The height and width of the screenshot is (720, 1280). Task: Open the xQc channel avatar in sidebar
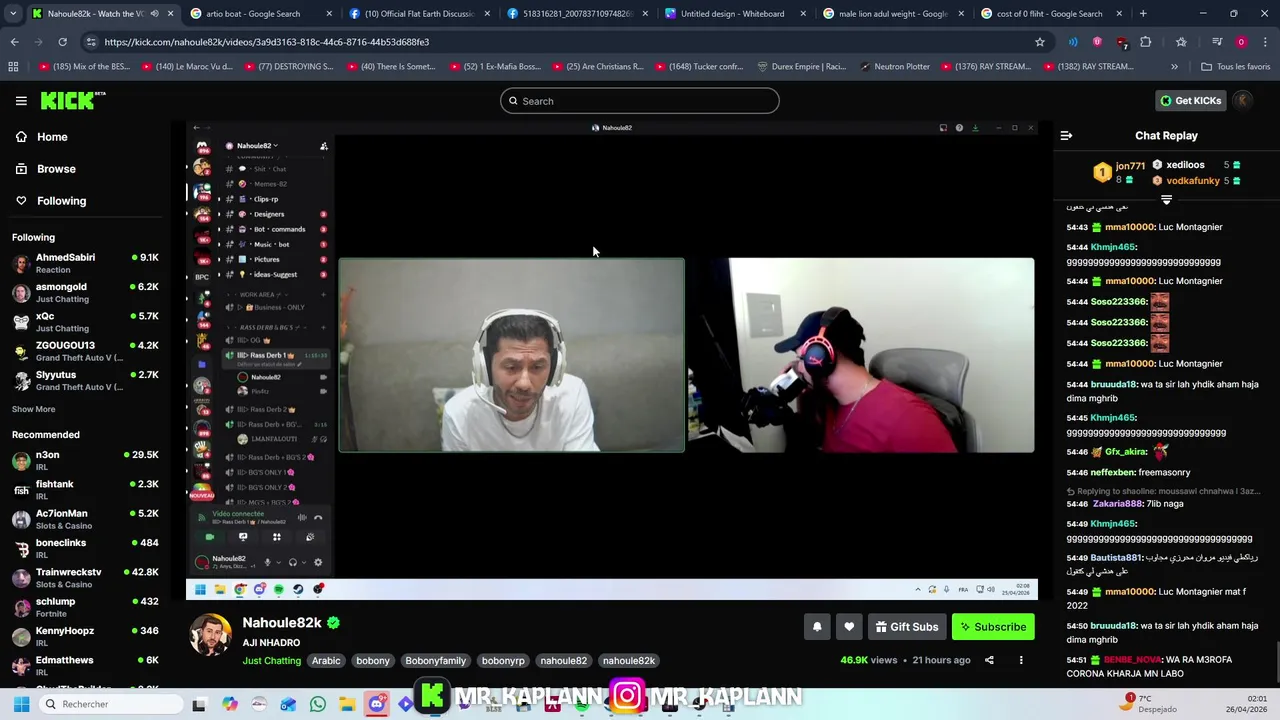[21, 322]
